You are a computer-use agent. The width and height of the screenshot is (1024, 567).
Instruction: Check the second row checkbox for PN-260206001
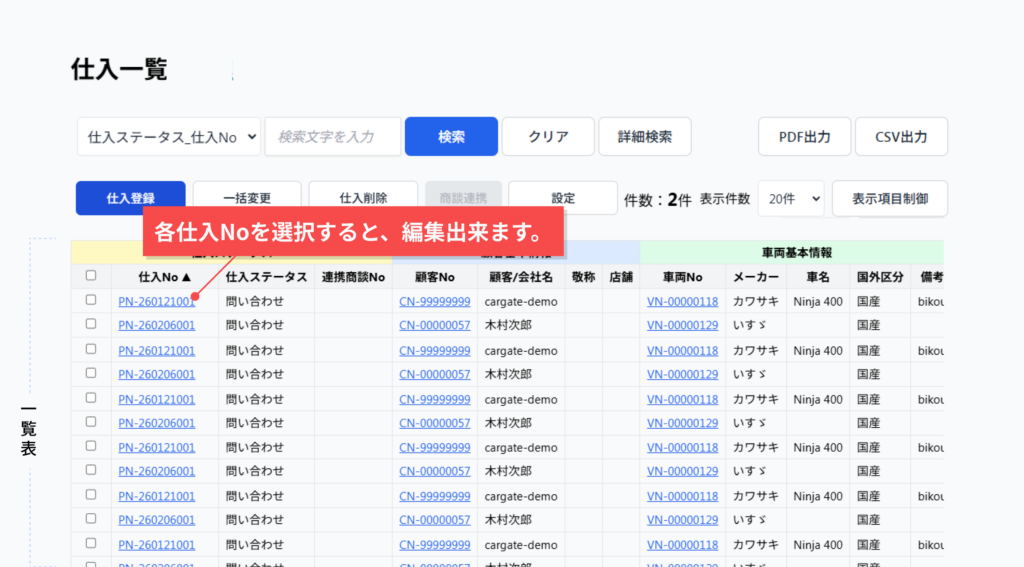(91, 324)
